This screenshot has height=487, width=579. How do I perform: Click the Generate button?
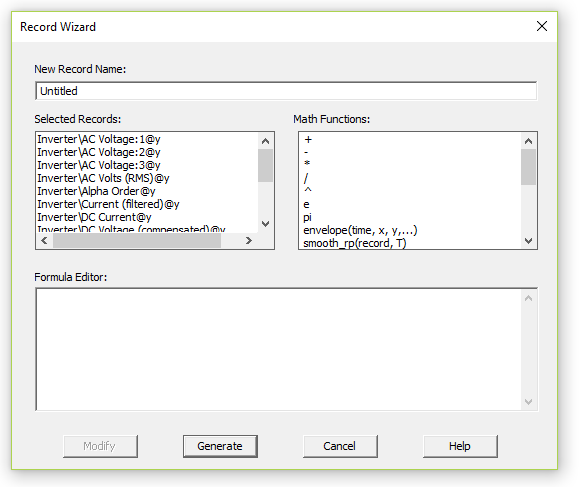point(220,446)
